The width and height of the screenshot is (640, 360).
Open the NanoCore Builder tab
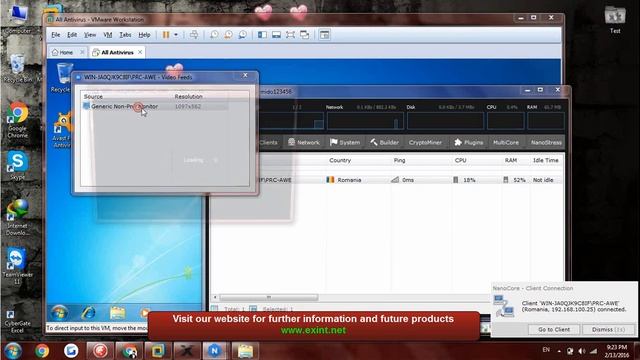click(x=384, y=142)
